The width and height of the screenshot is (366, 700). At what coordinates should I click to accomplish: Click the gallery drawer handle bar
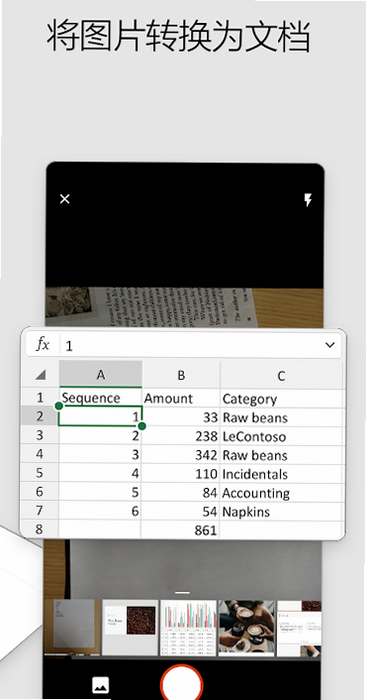click(x=183, y=593)
